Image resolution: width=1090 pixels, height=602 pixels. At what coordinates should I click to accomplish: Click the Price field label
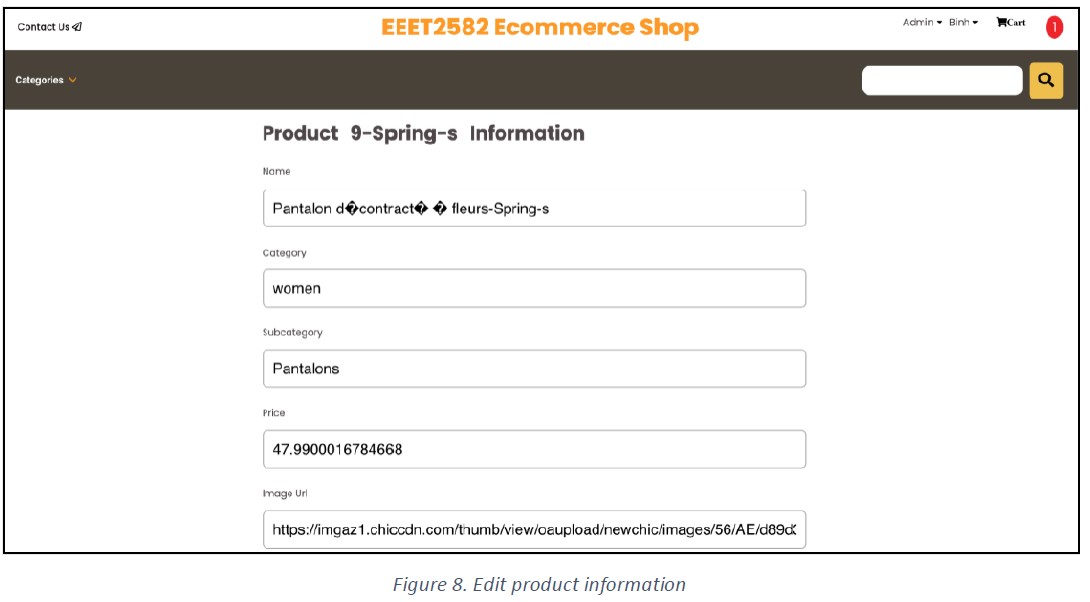(274, 413)
